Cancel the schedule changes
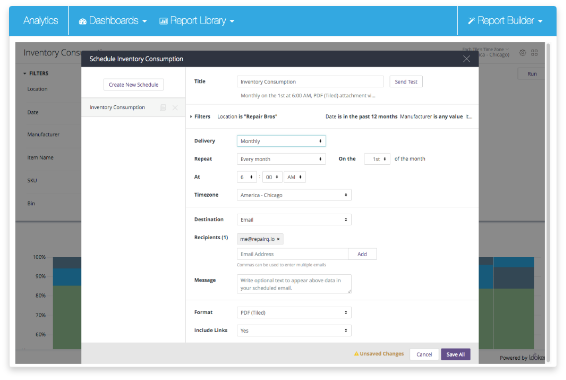Screen dimensions: 566x380 (x=424, y=354)
